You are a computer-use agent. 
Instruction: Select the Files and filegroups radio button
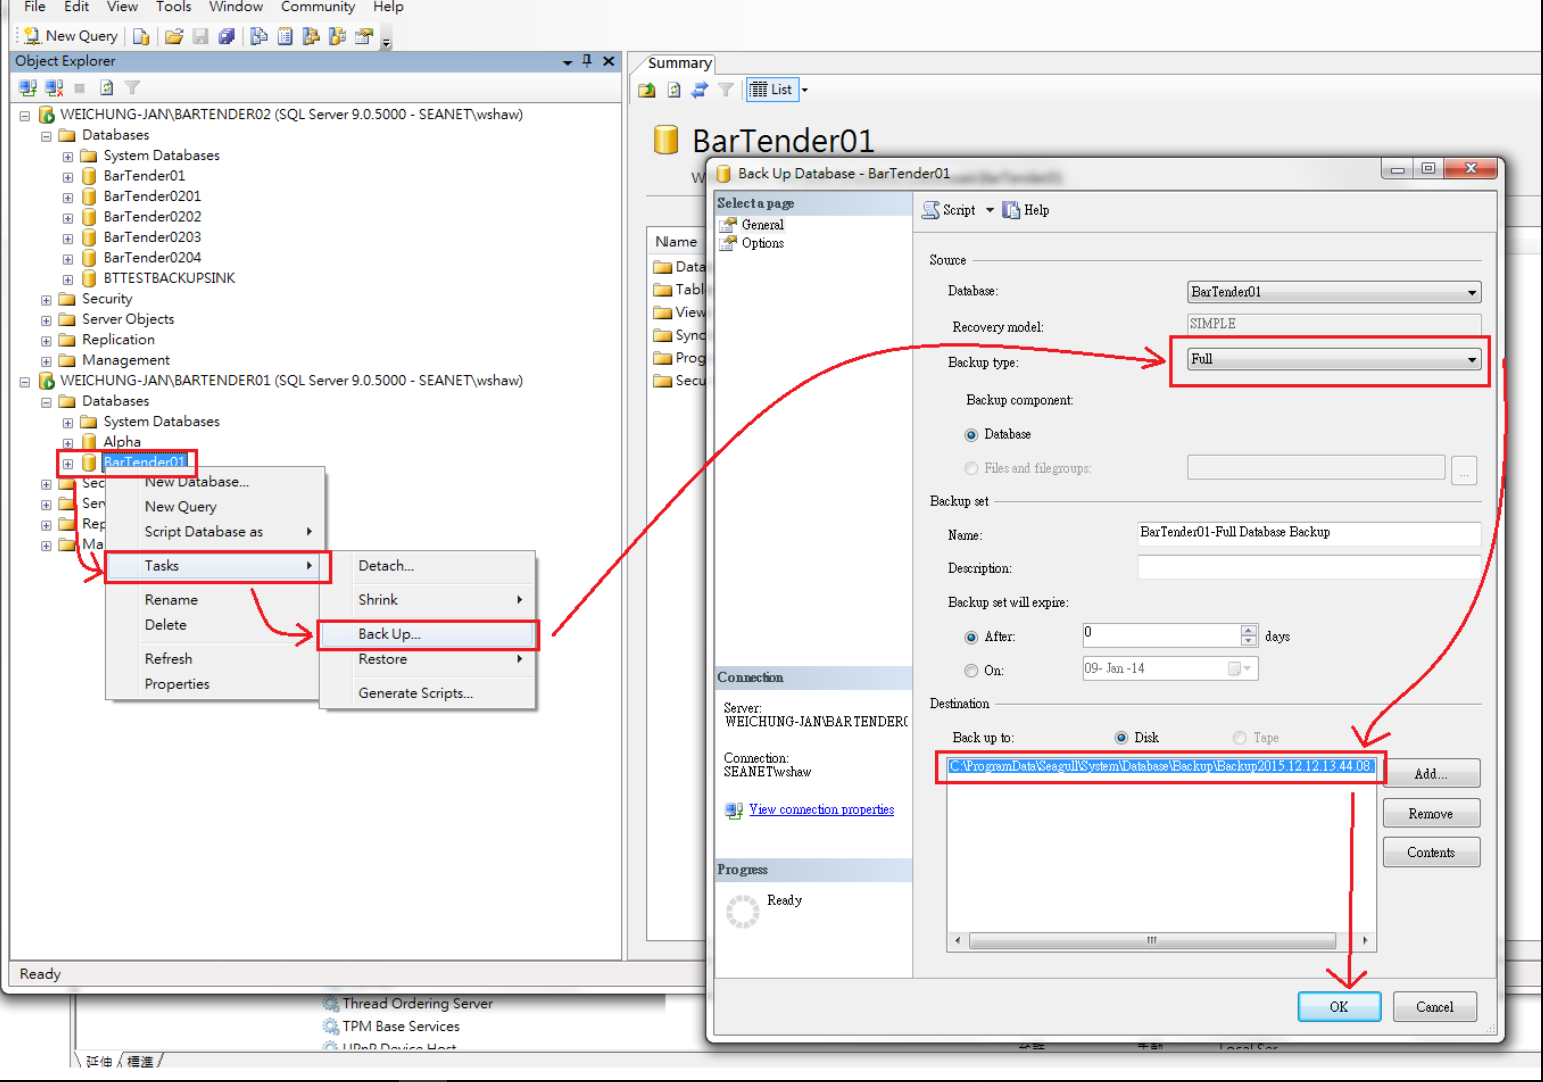(x=971, y=468)
